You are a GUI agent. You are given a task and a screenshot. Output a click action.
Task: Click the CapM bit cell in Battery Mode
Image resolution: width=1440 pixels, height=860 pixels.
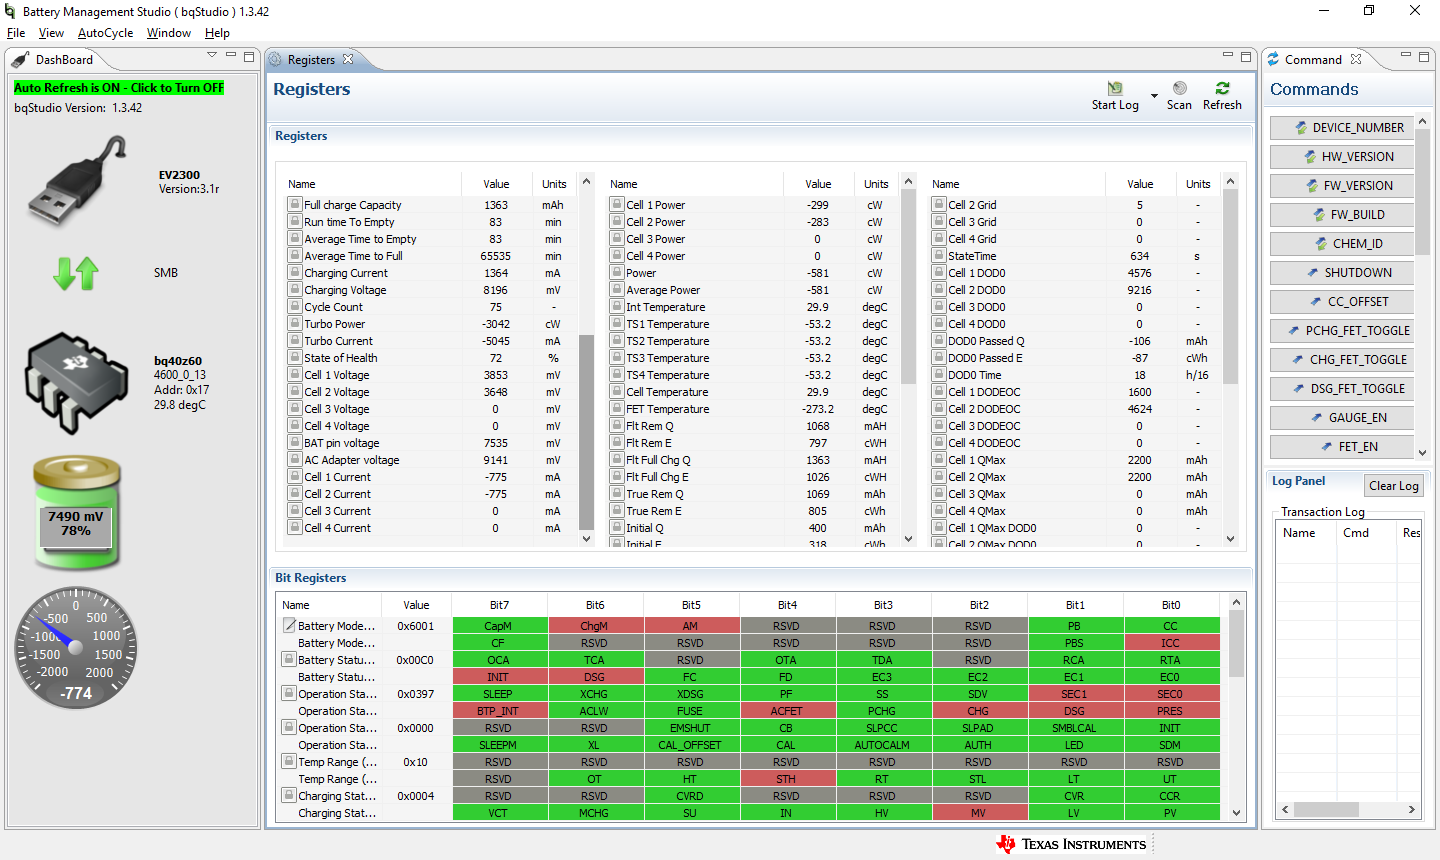point(499,626)
